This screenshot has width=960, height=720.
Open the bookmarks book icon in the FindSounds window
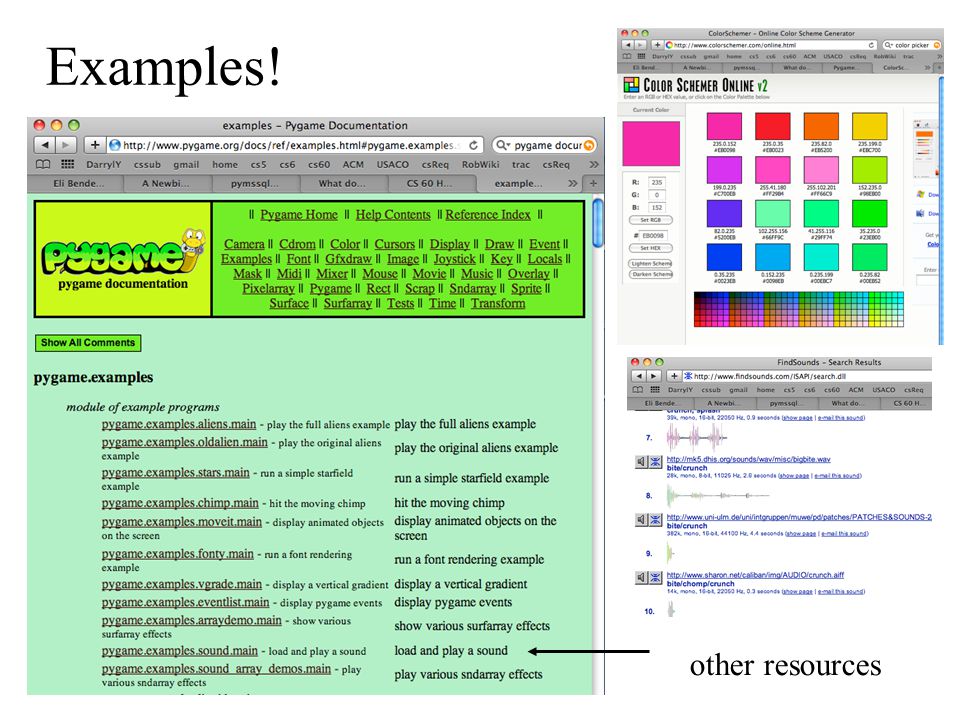point(637,389)
